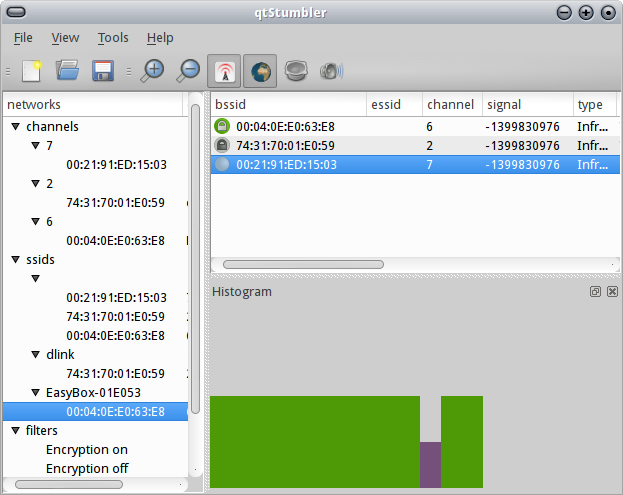This screenshot has width=623, height=495.
Task: Open the View menu
Action: 65,38
